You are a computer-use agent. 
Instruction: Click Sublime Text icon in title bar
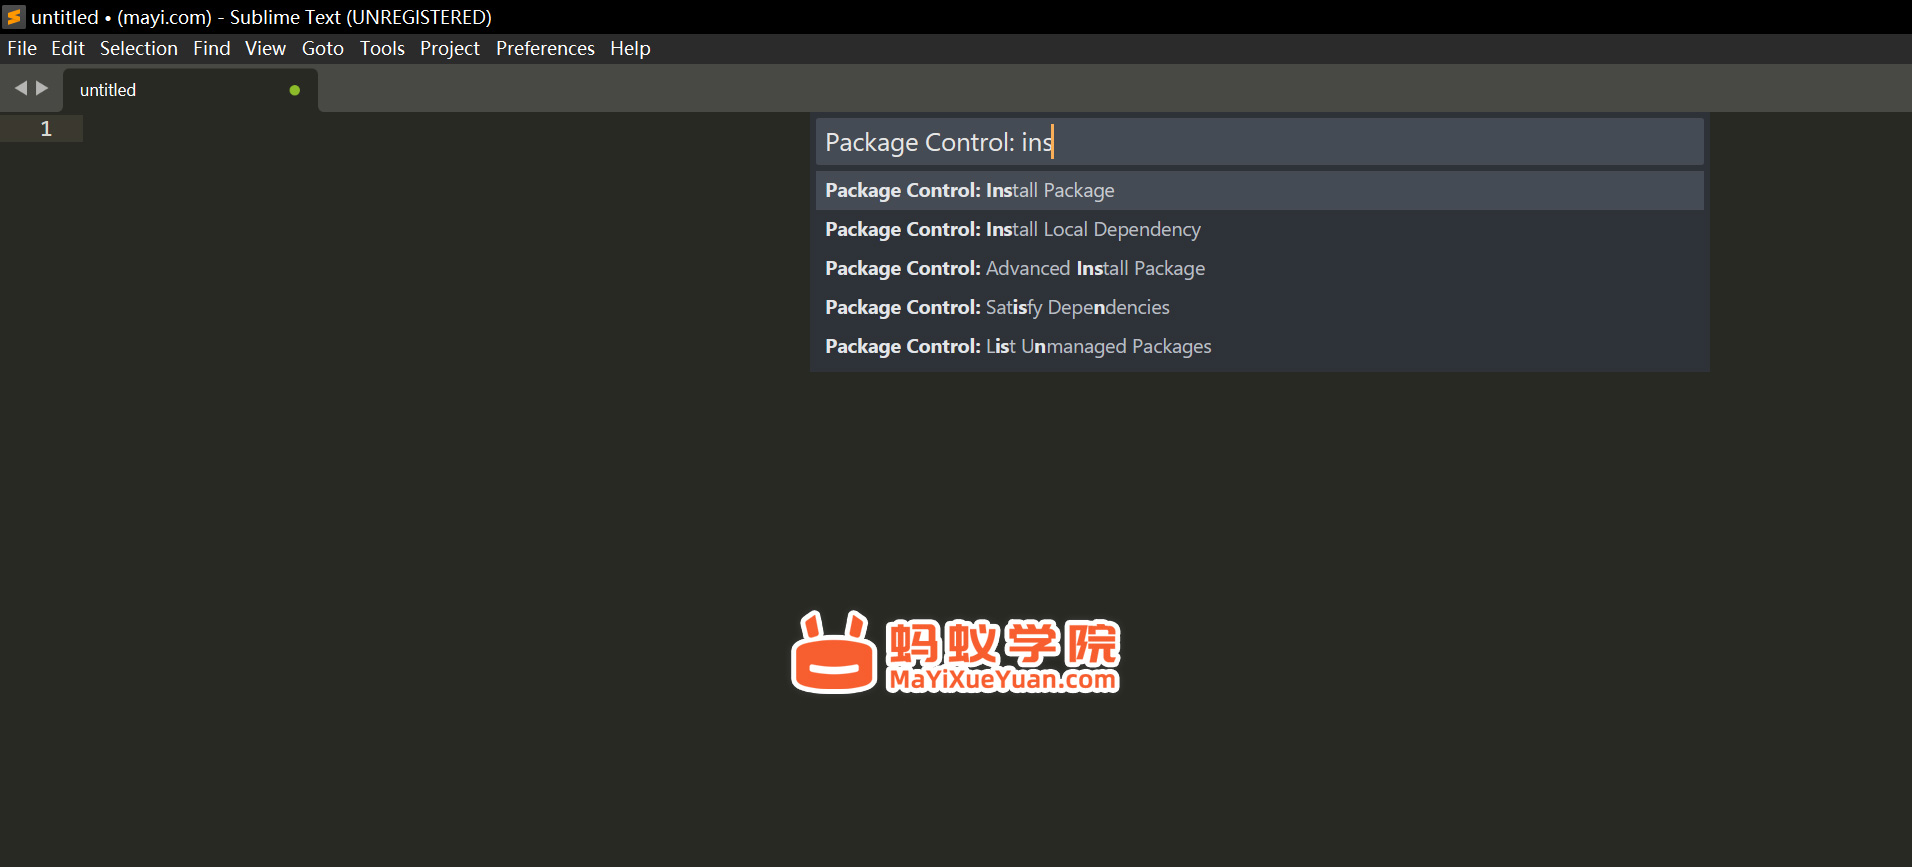pyautogui.click(x=14, y=17)
